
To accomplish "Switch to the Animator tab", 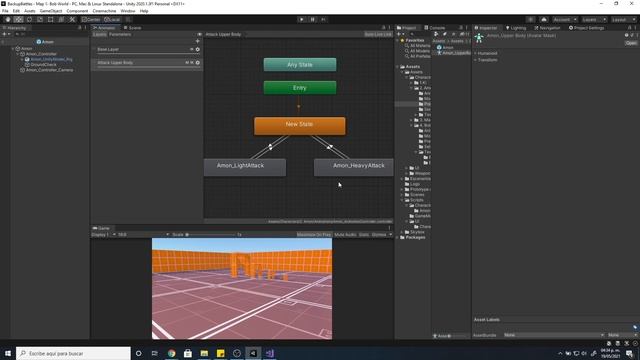I will 104,28.
